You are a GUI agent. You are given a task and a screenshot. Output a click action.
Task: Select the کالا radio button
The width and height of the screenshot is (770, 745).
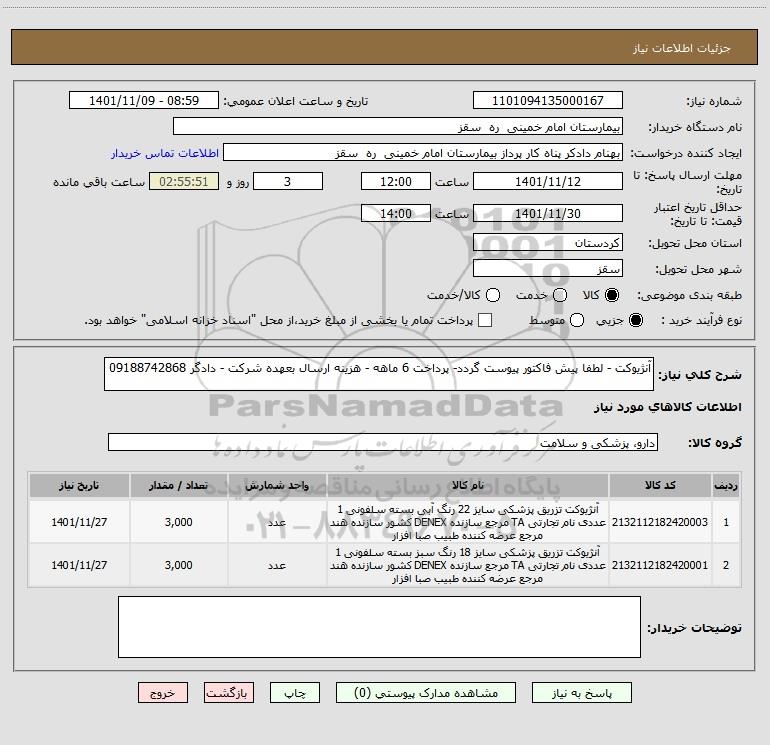pyautogui.click(x=612, y=295)
